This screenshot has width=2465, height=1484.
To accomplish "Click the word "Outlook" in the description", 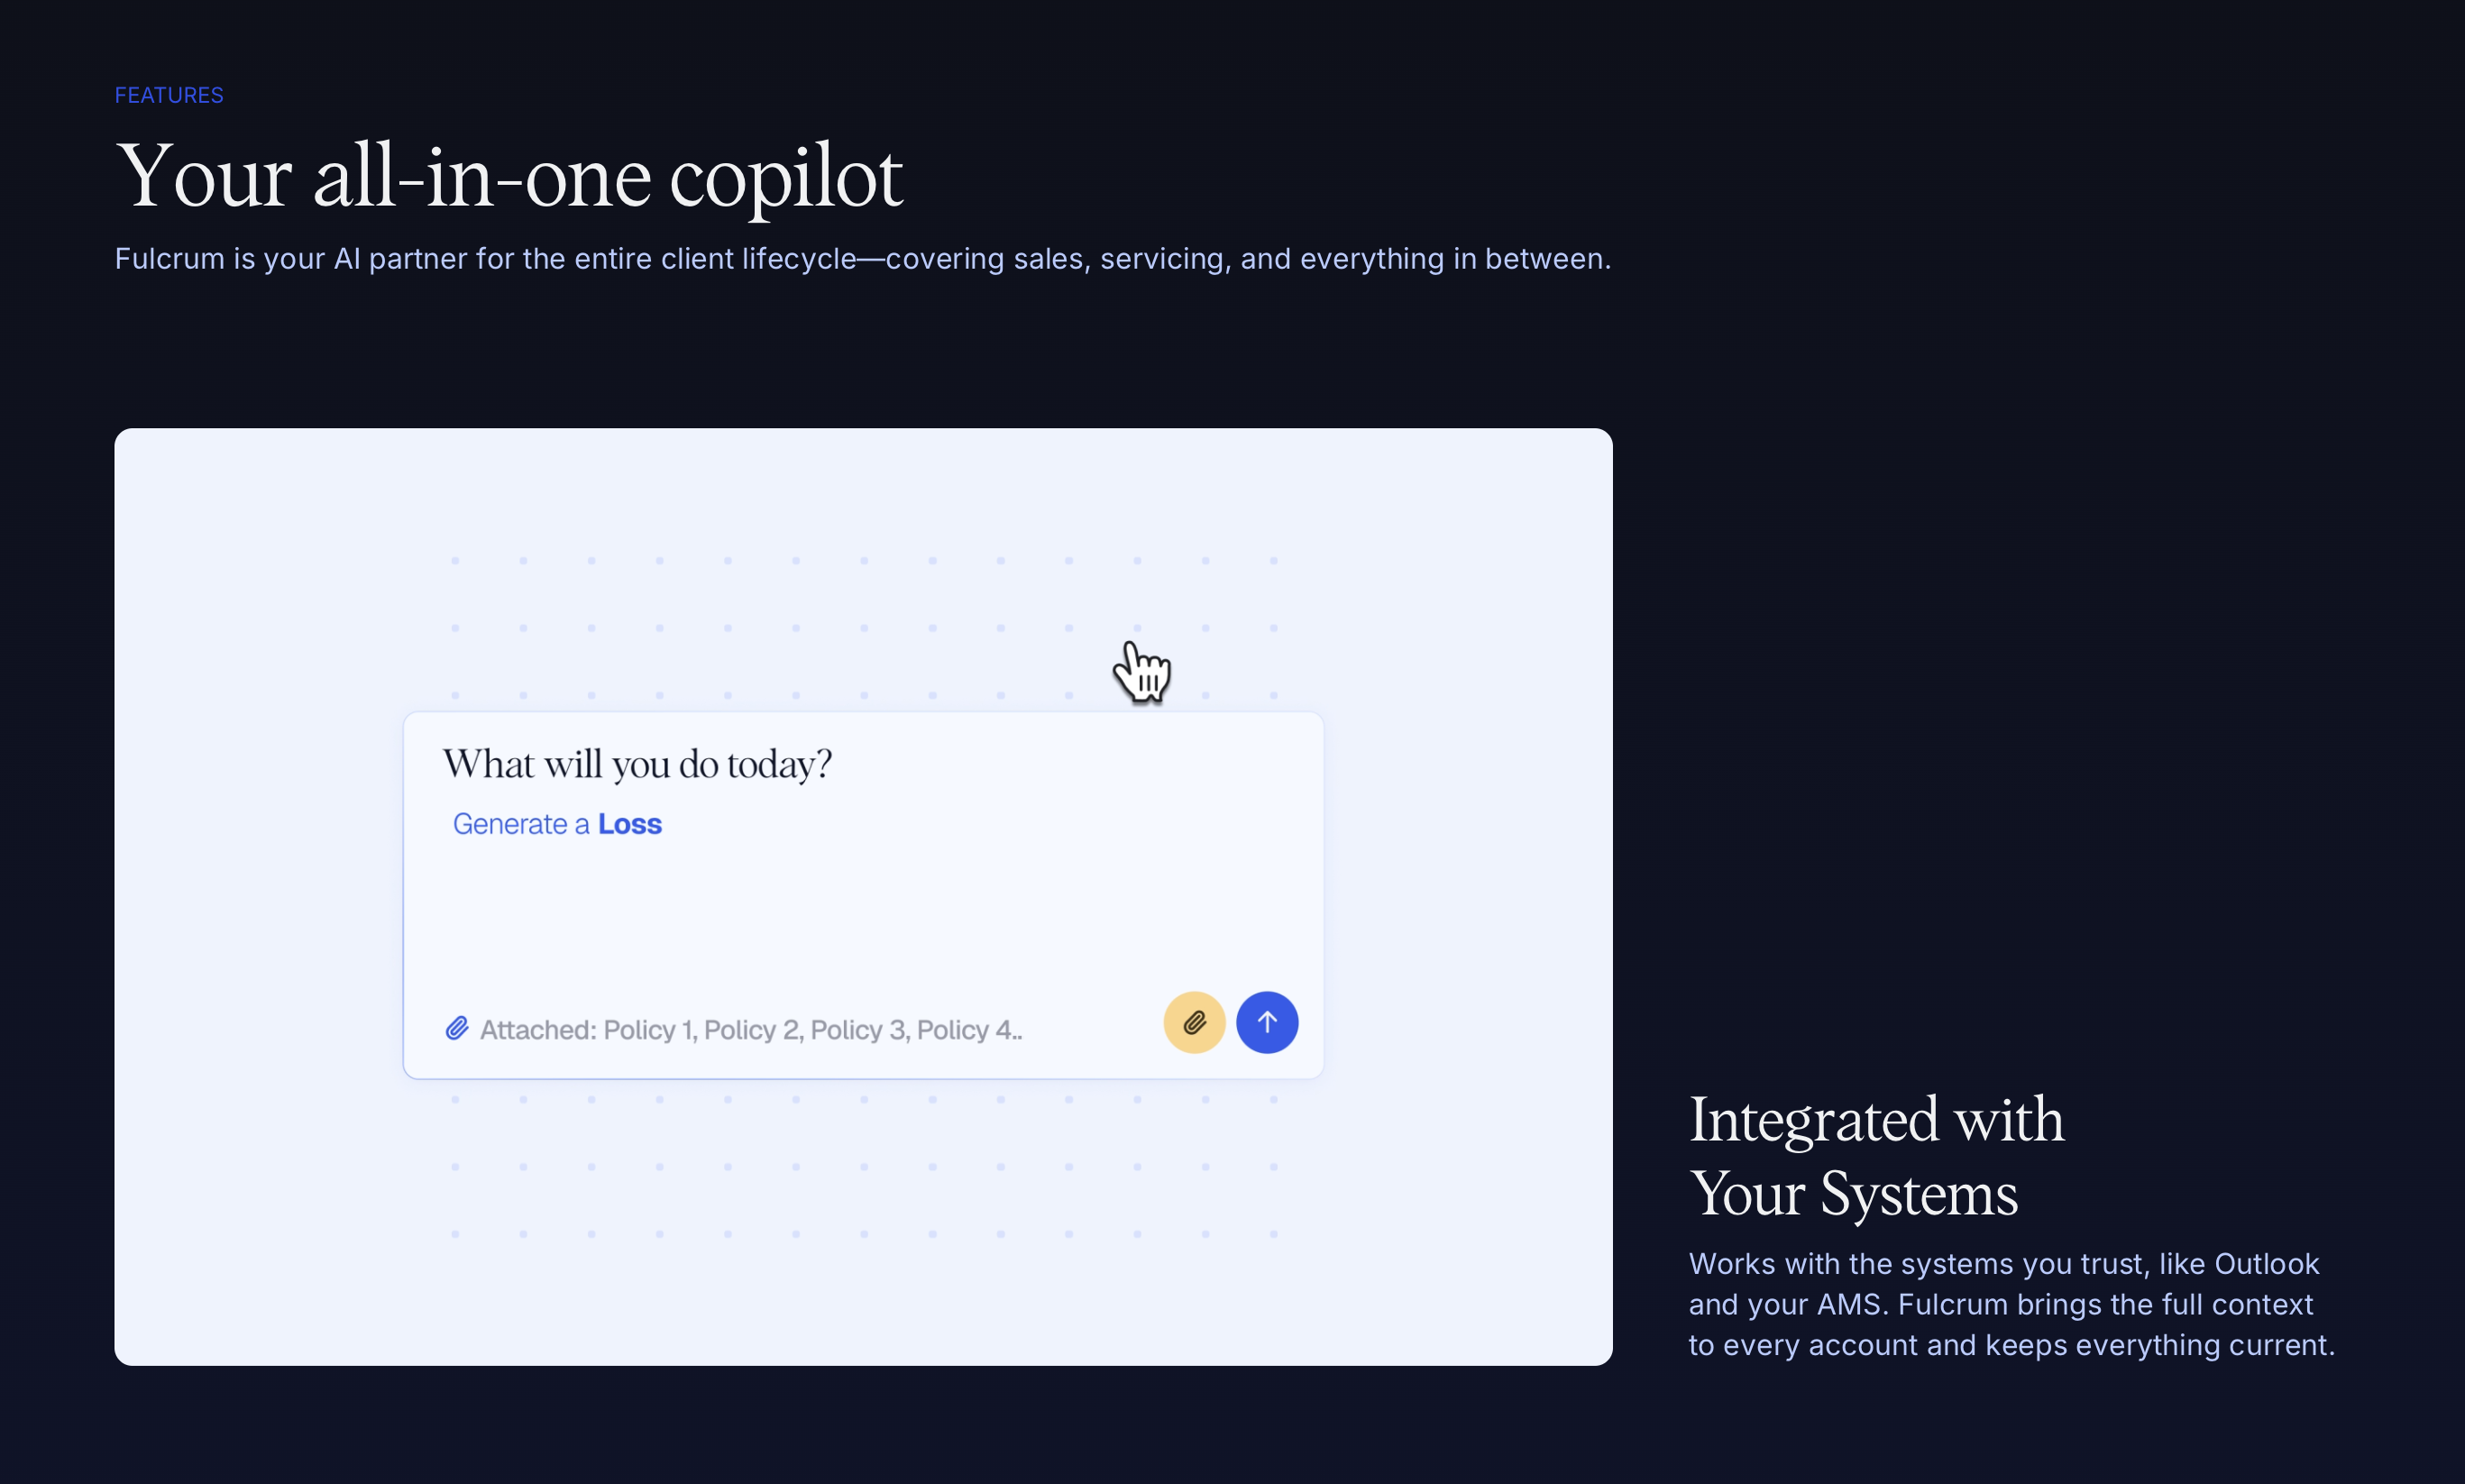I will (2266, 1264).
